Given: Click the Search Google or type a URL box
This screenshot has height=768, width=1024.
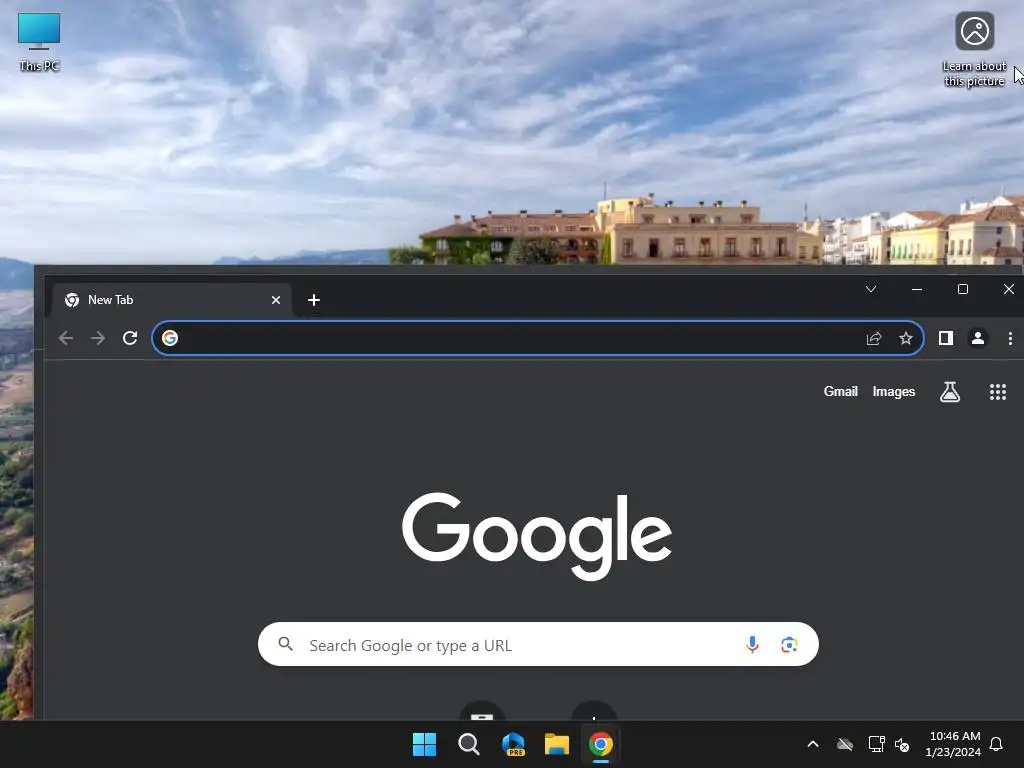Looking at the screenshot, I should (x=538, y=645).
